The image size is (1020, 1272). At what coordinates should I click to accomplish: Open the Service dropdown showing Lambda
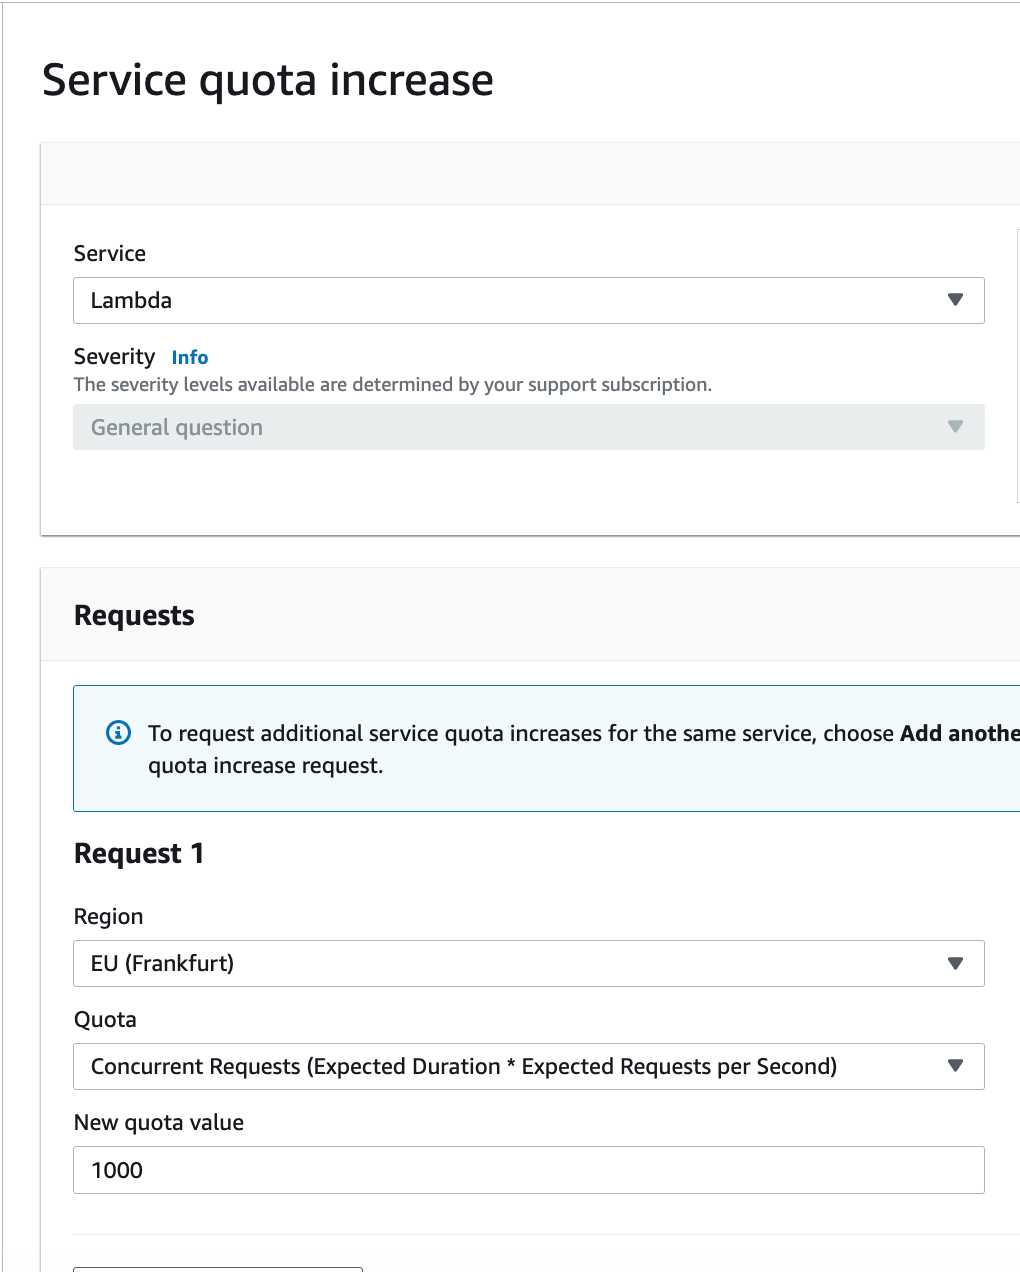(x=529, y=300)
